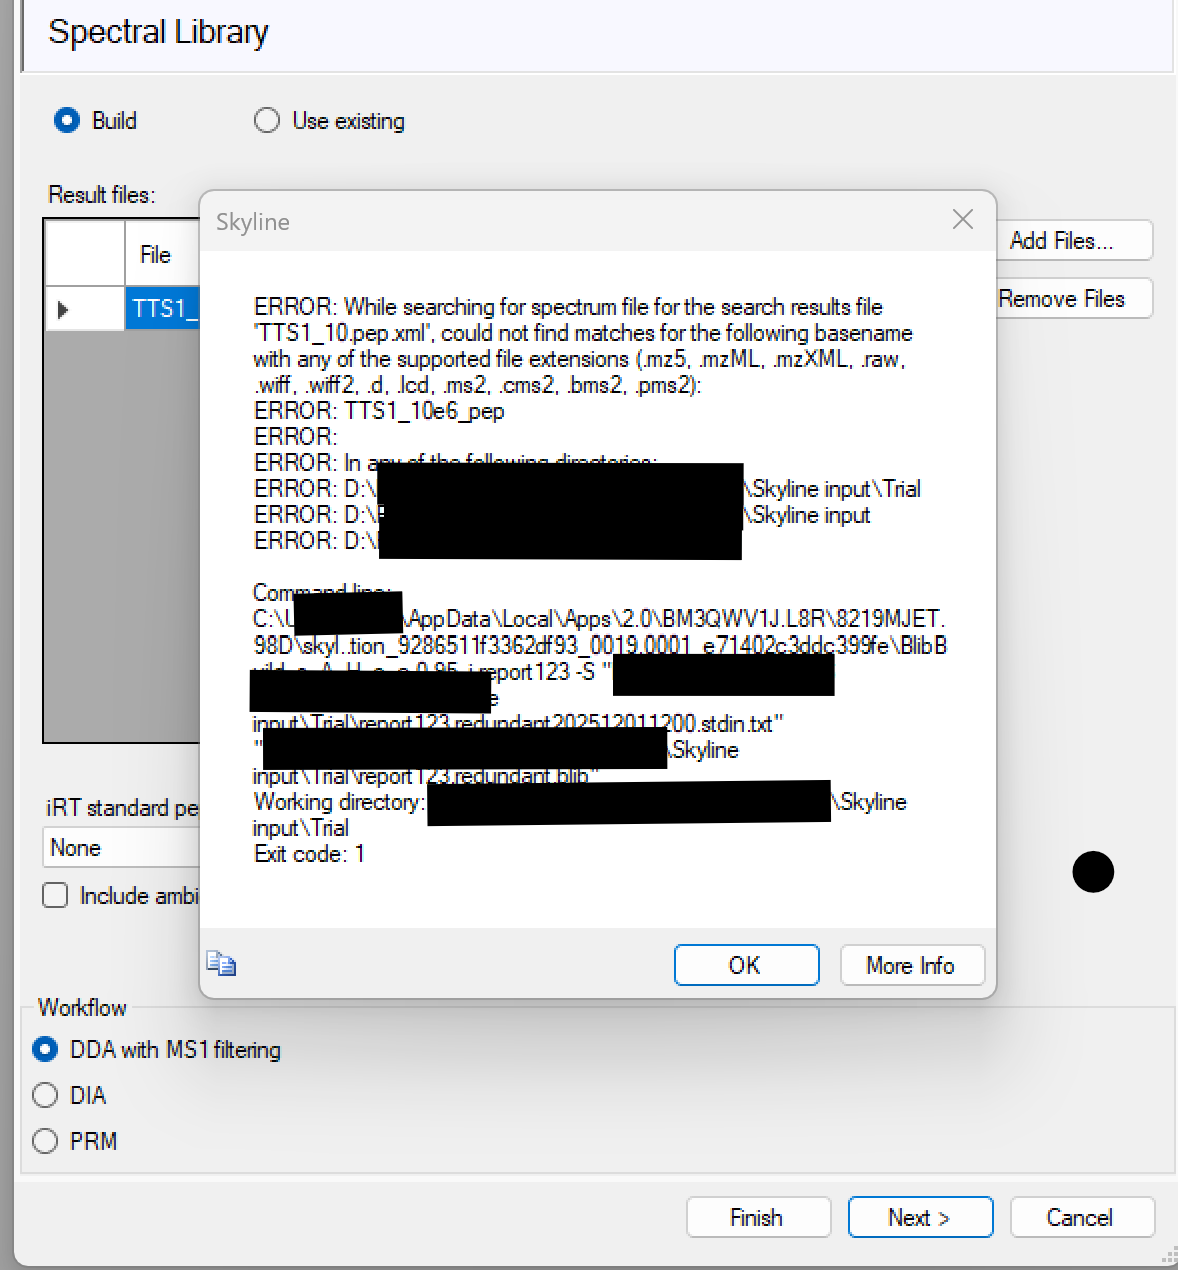Close the Skyline error dialog

coord(962,220)
